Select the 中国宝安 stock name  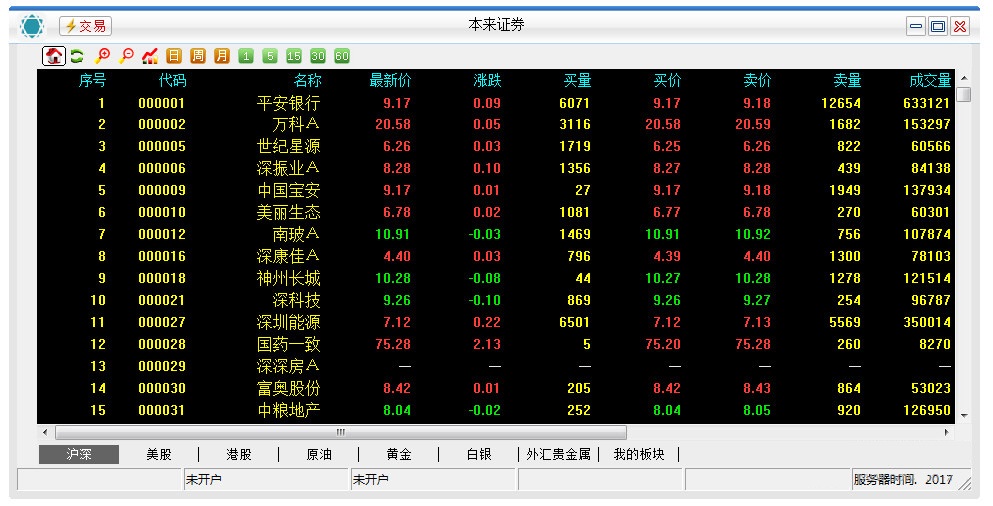pos(289,190)
